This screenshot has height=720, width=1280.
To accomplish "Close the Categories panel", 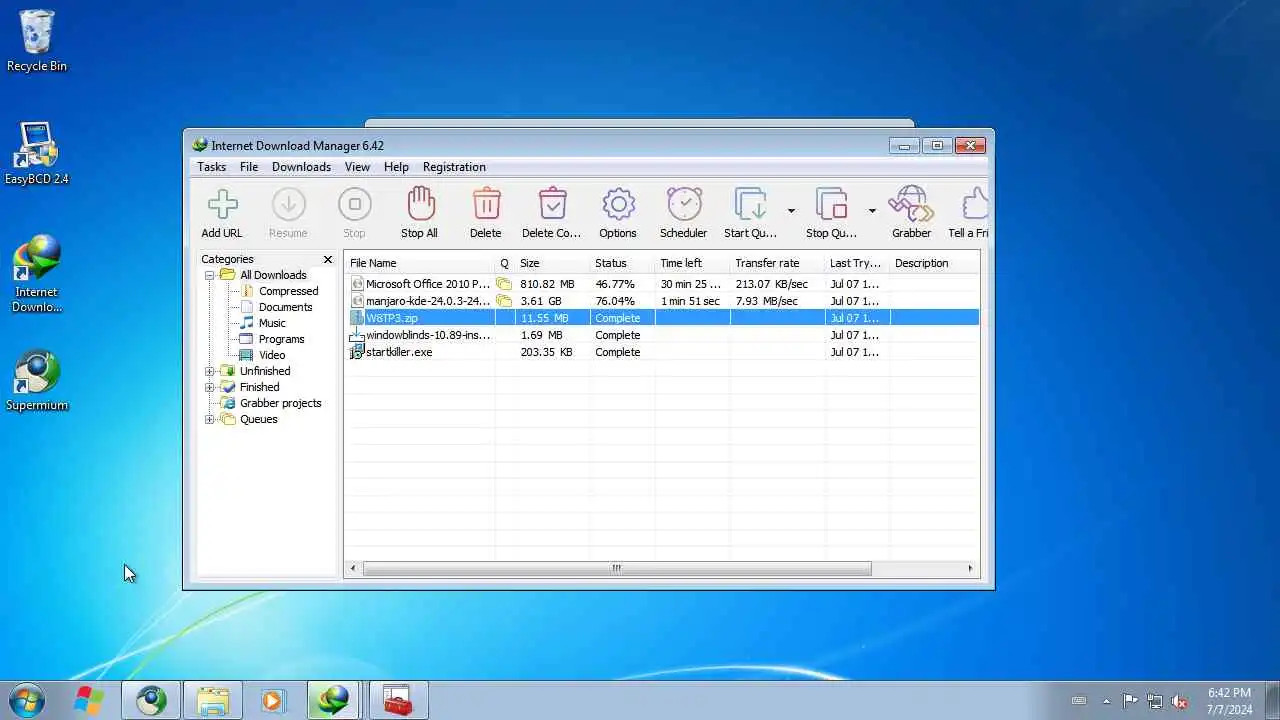I will pyautogui.click(x=327, y=259).
